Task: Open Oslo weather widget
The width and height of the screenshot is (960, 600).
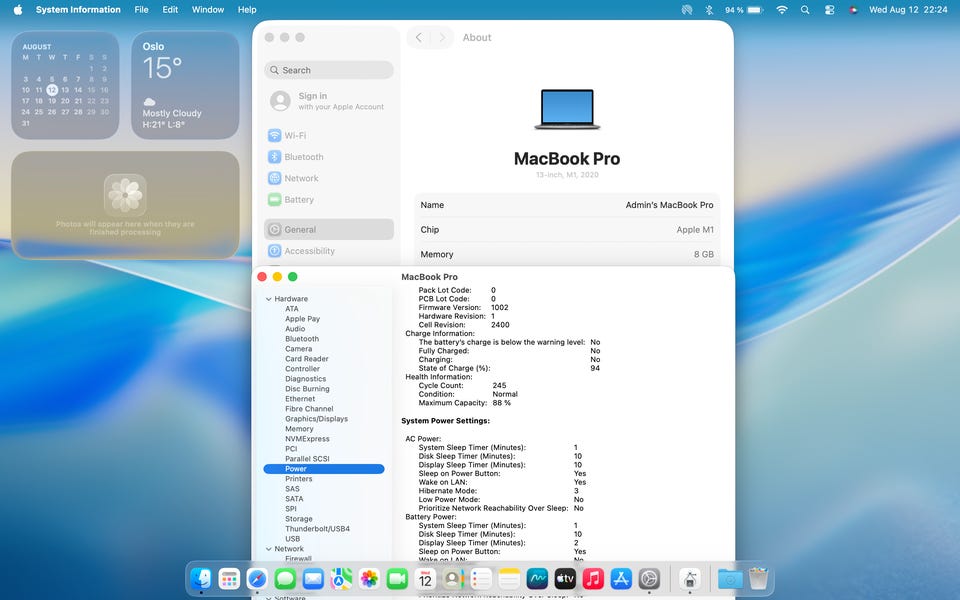Action: tap(186, 86)
